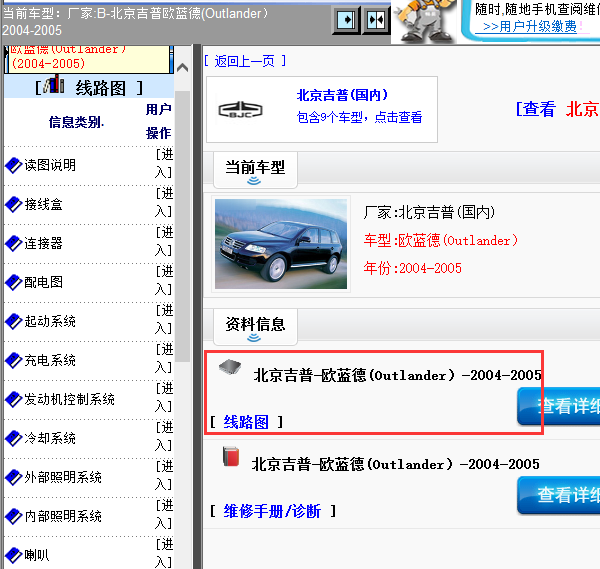This screenshot has height=569, width=600.
Task: Click the book icon next to 接线盒
Action: [14, 204]
